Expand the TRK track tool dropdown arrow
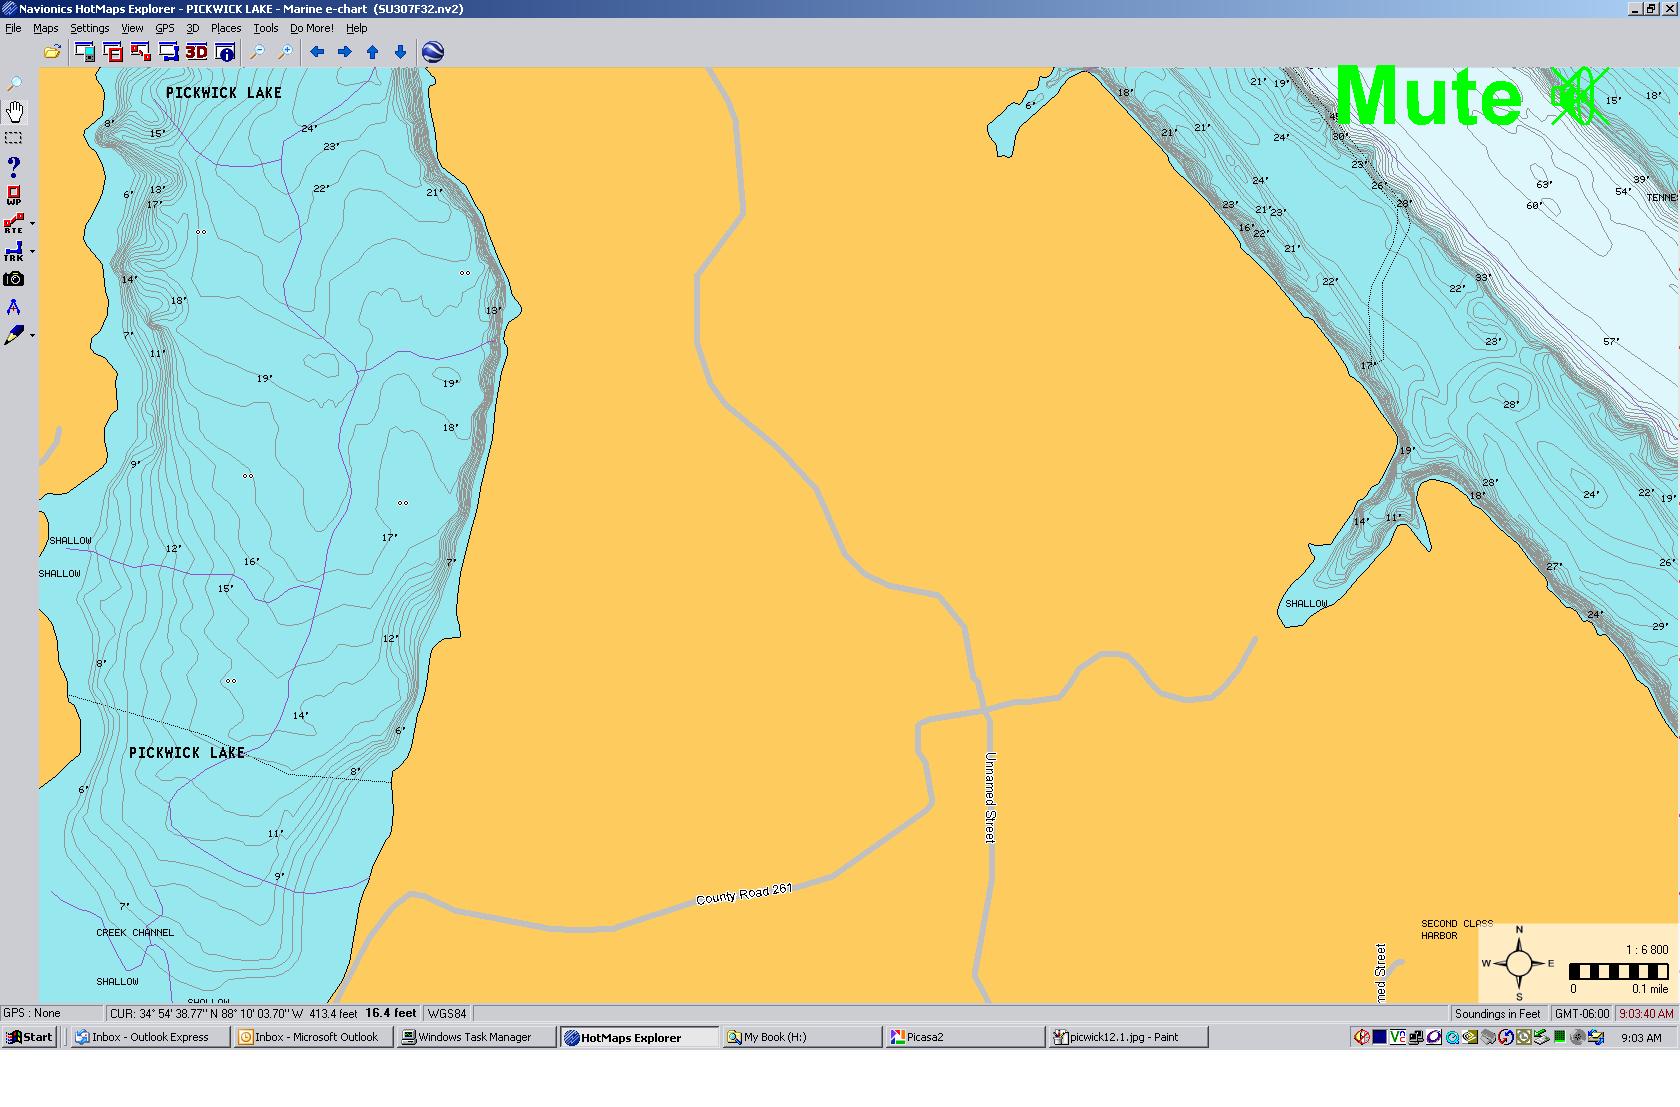The height and width of the screenshot is (1107, 1680). [x=33, y=252]
